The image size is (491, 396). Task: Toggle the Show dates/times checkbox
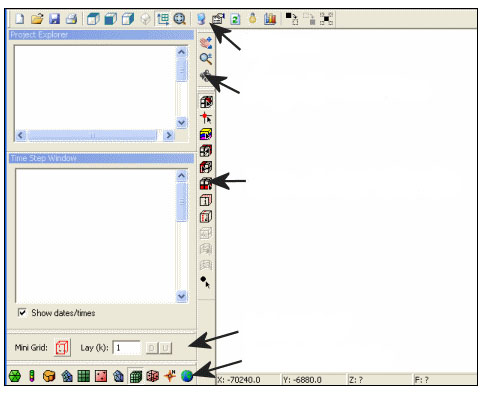pos(22,313)
